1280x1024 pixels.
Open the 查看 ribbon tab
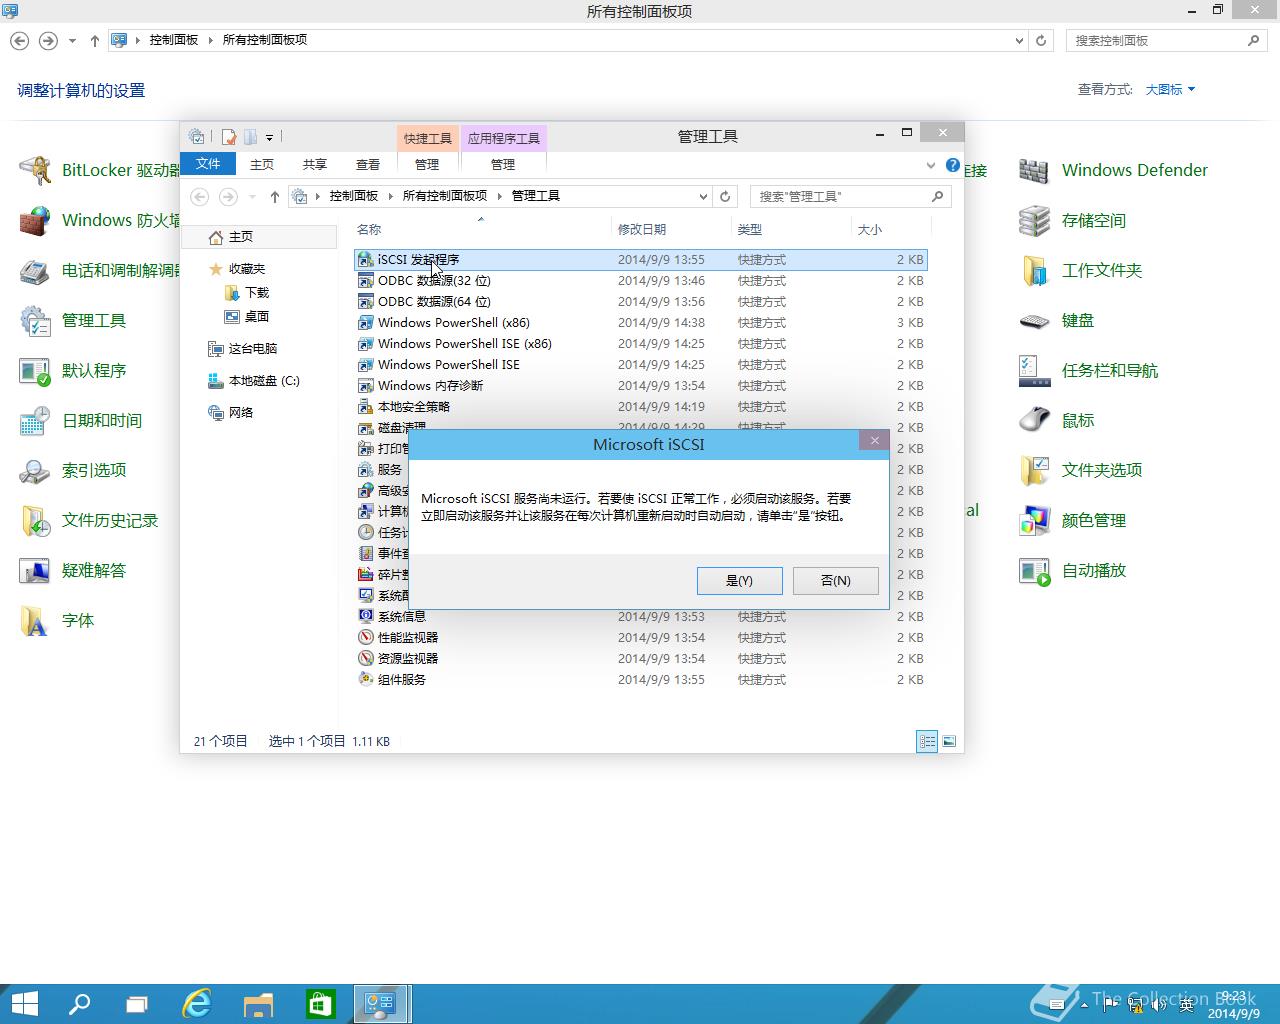[x=368, y=164]
